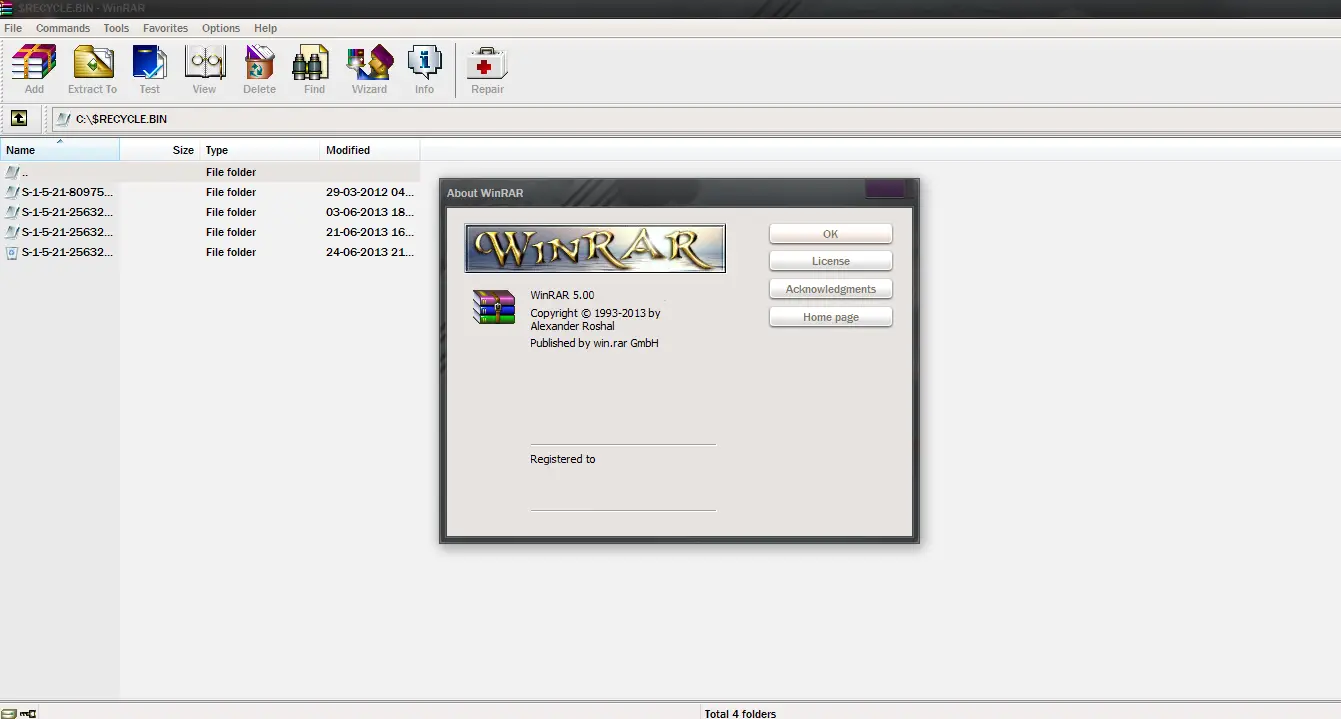Click the Delete files toolbar icon

coord(259,63)
